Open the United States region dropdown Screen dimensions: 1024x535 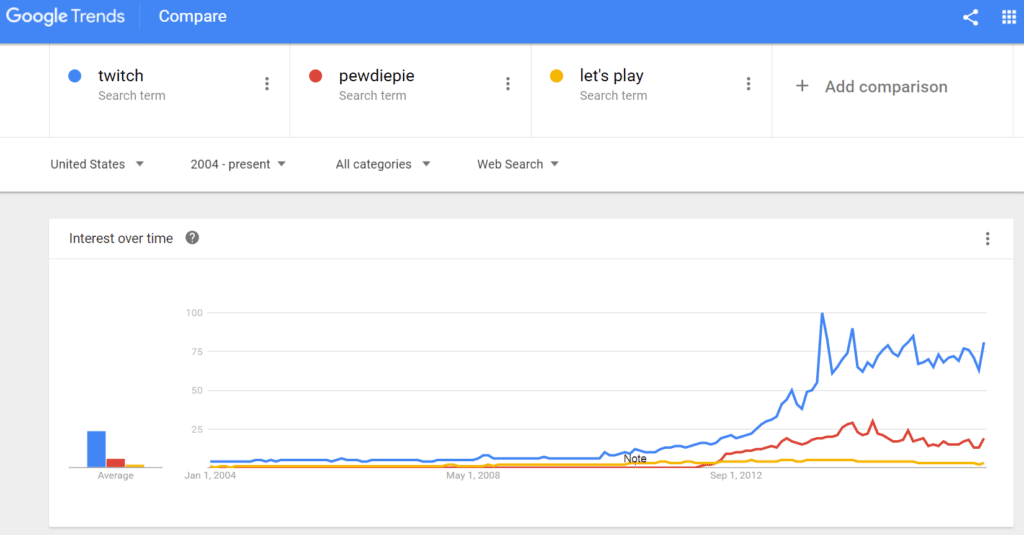tap(97, 164)
